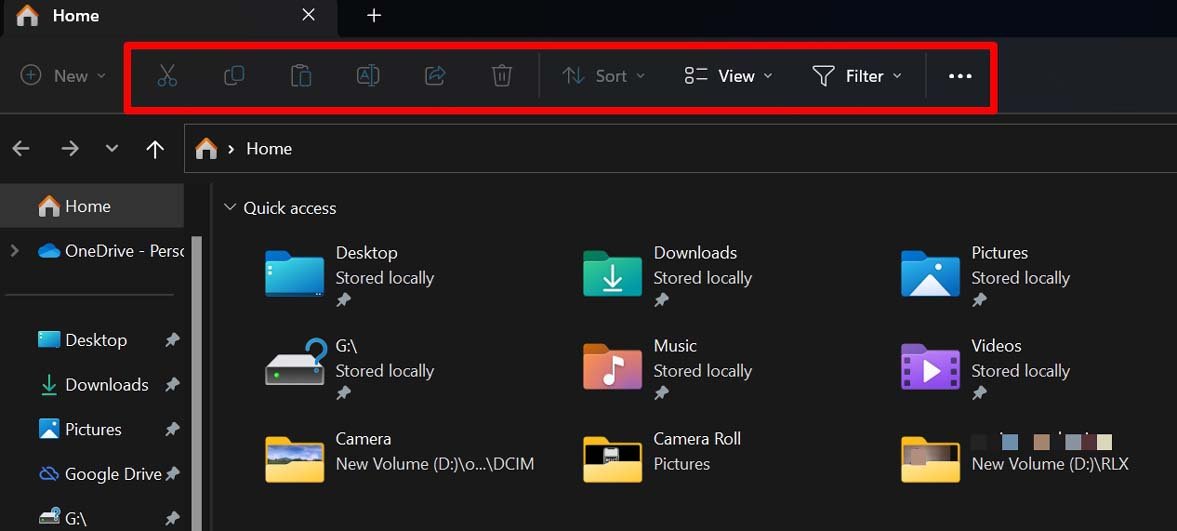
Task: Go up one folder level arrow
Action: pyautogui.click(x=155, y=149)
